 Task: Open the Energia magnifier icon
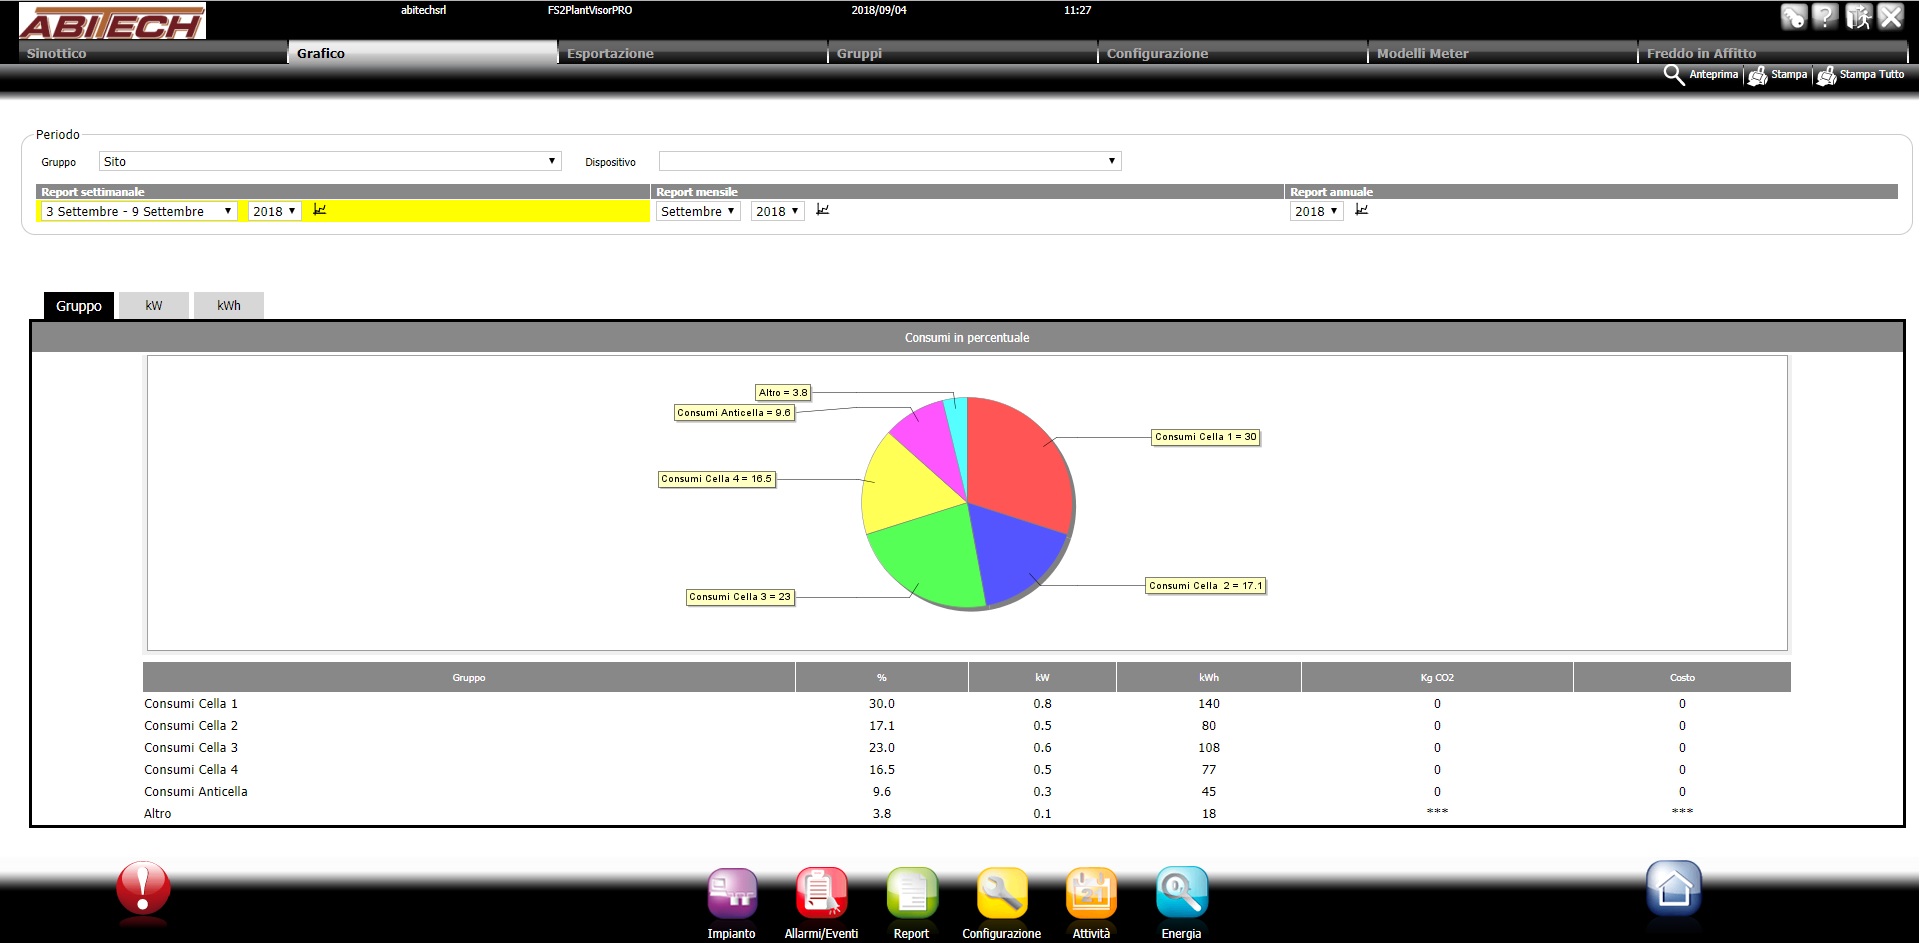1181,893
